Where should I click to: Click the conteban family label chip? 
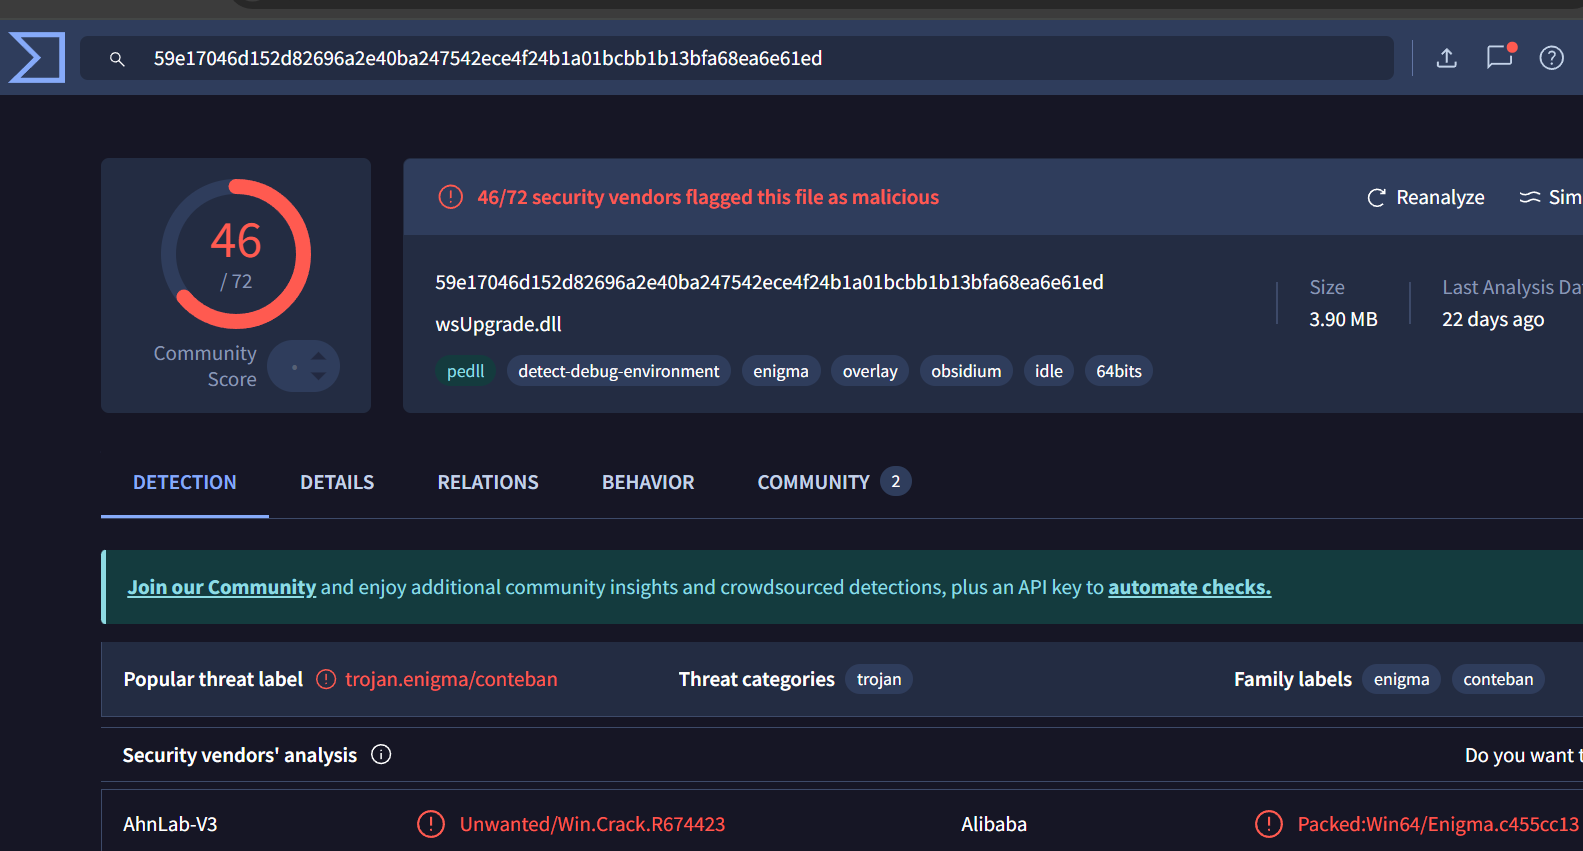pos(1498,679)
